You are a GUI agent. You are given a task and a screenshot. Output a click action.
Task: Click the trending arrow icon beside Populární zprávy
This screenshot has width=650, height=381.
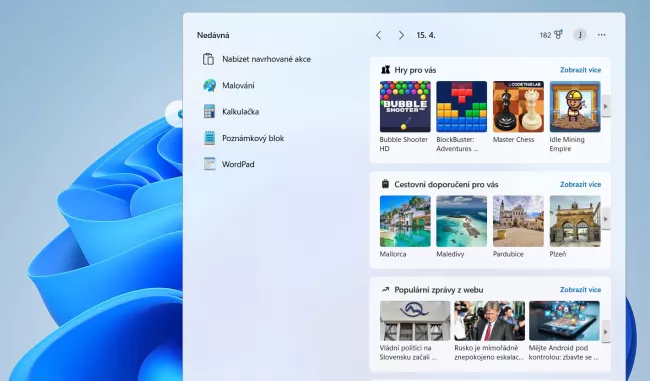coord(385,289)
